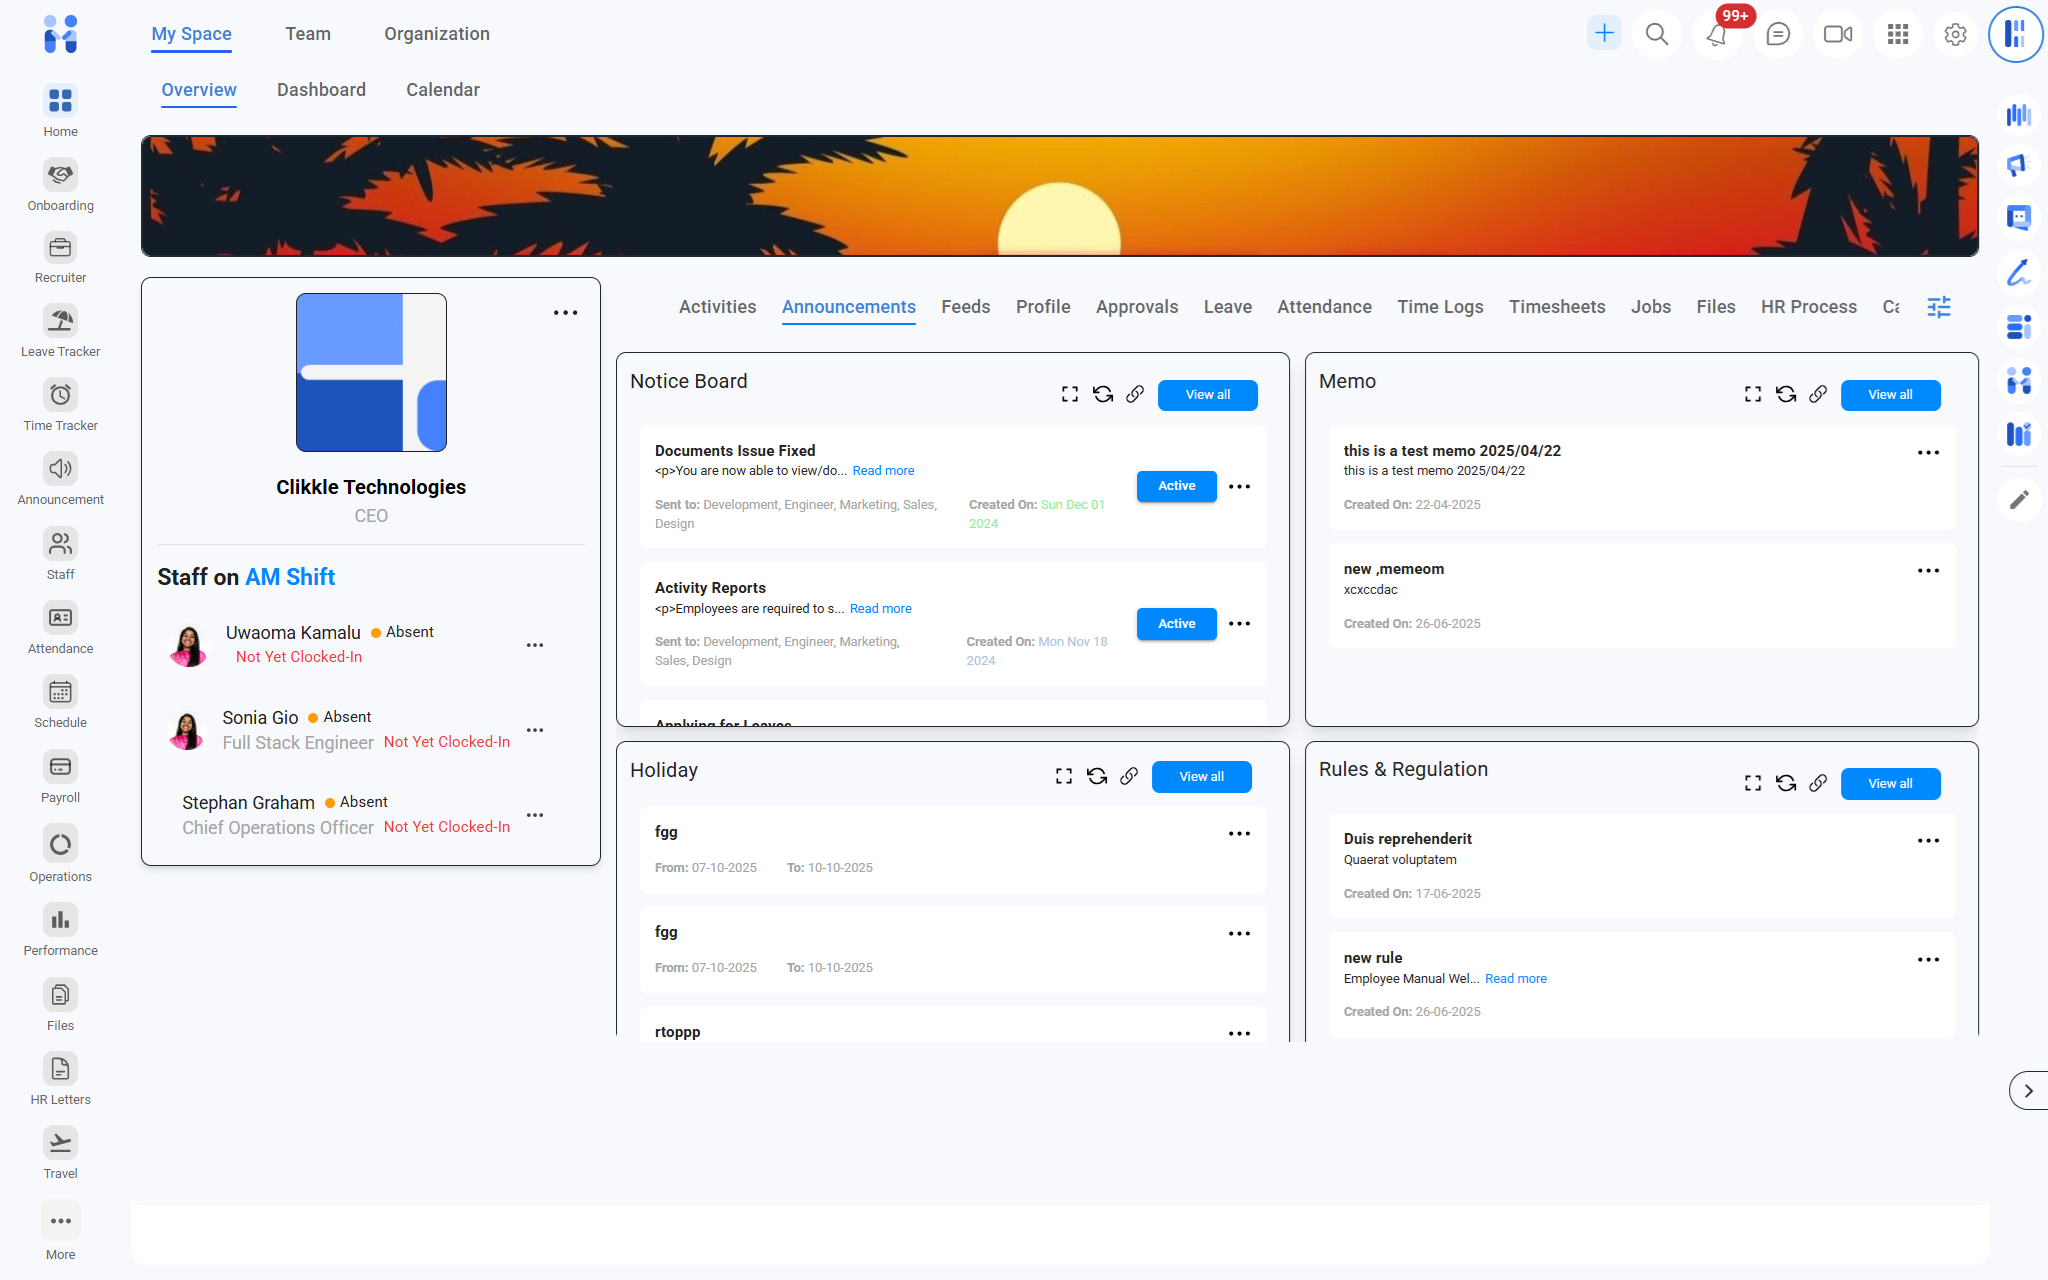Open options menu for Uwaoma Kamalu

coord(535,645)
